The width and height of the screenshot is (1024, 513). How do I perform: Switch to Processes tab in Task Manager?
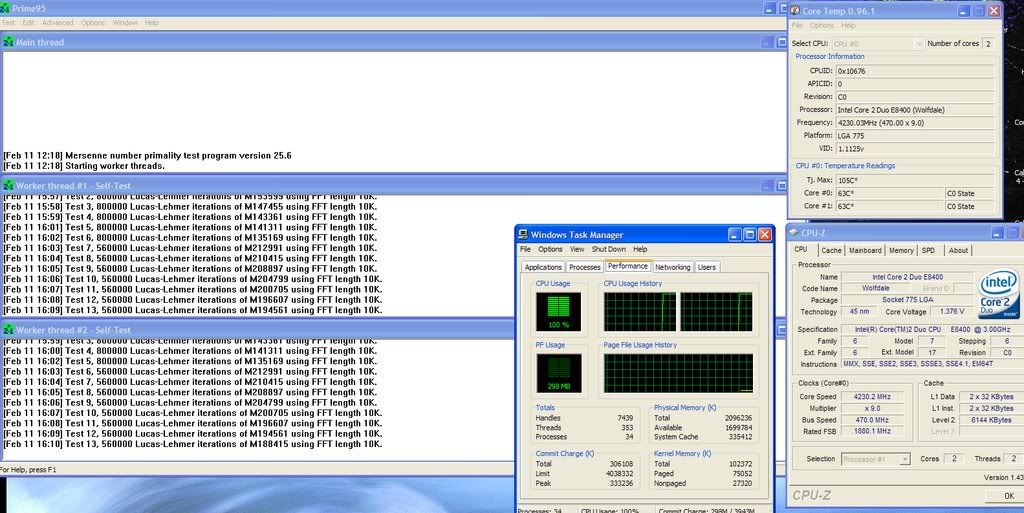(x=584, y=267)
